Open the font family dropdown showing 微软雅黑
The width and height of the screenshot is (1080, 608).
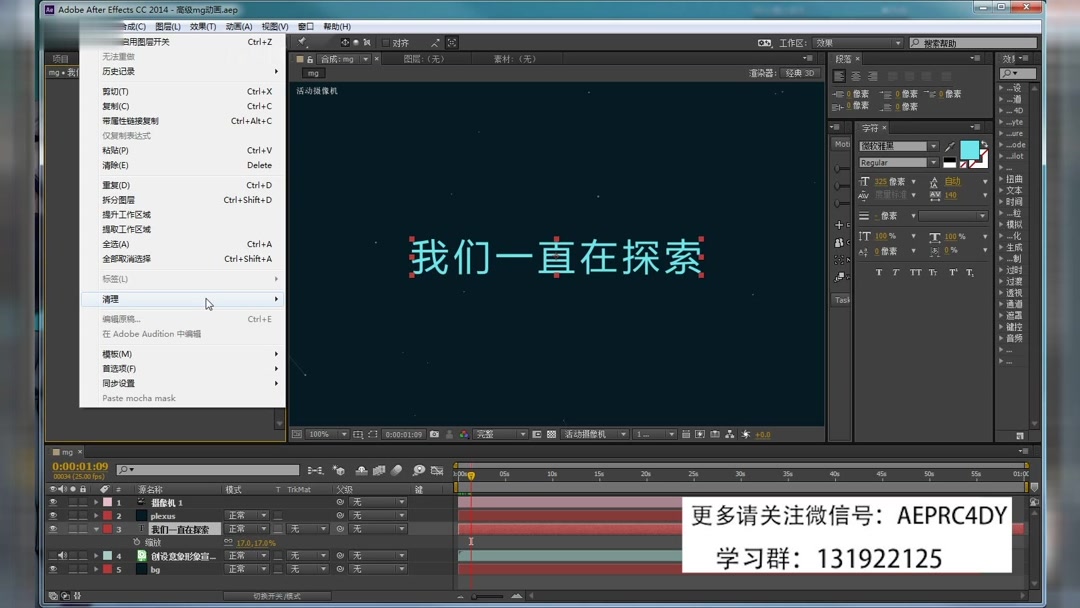(894, 145)
